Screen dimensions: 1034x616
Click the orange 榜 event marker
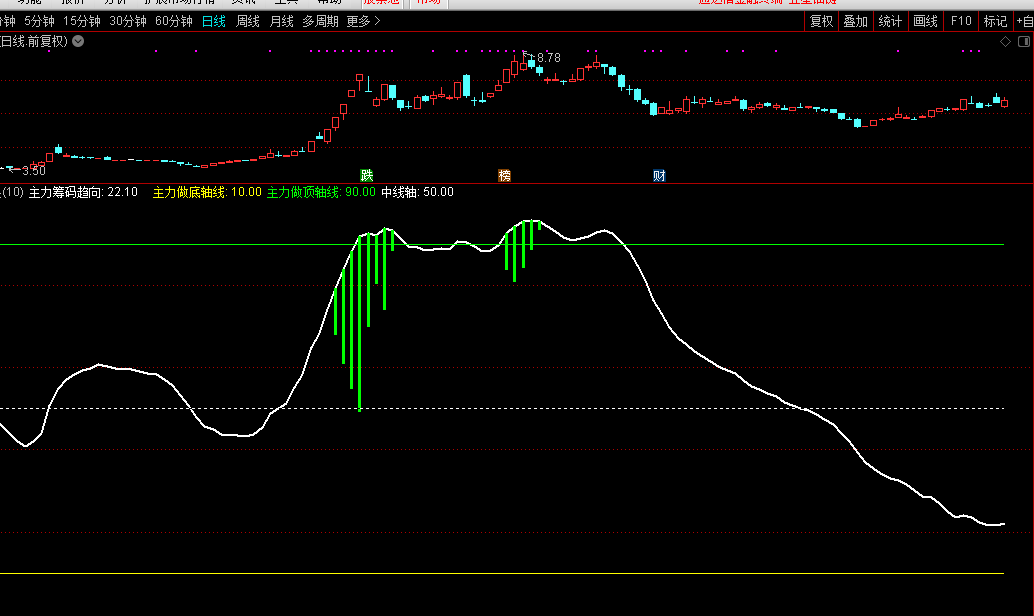click(504, 175)
